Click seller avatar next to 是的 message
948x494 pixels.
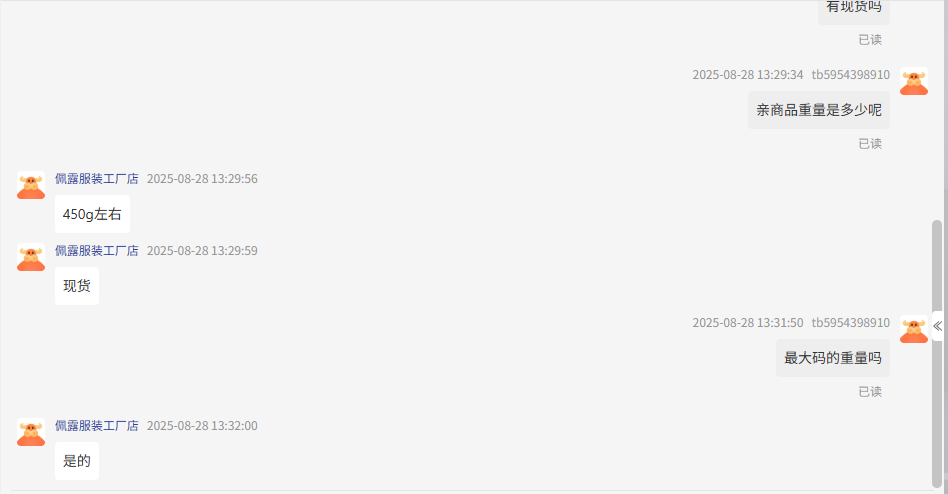[31, 432]
